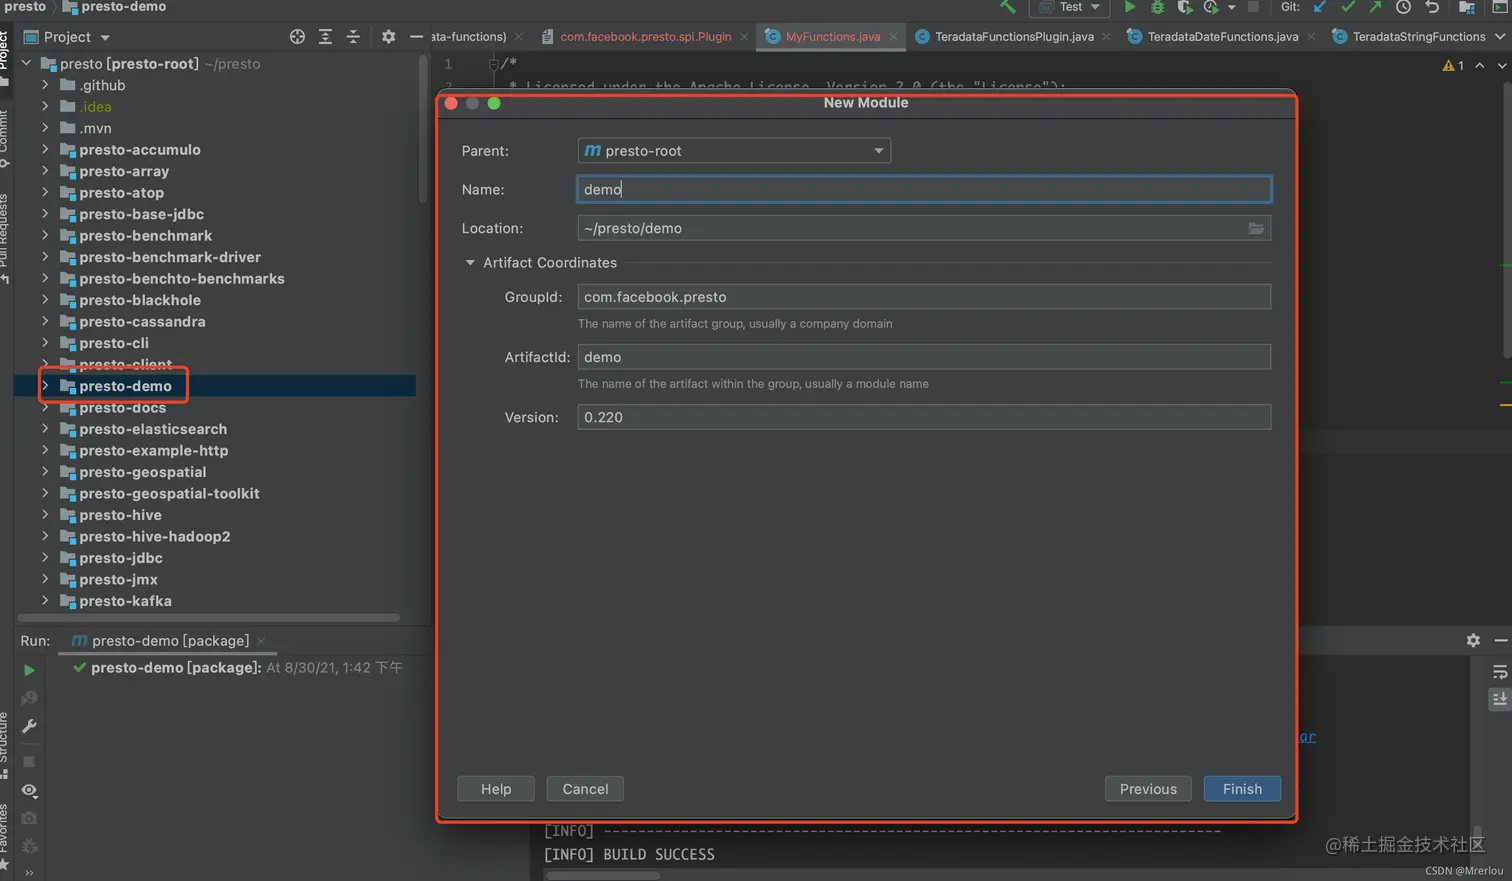Open the Structure side tool window
Viewport: 1512px width, 881px height.
pyautogui.click(x=5, y=745)
